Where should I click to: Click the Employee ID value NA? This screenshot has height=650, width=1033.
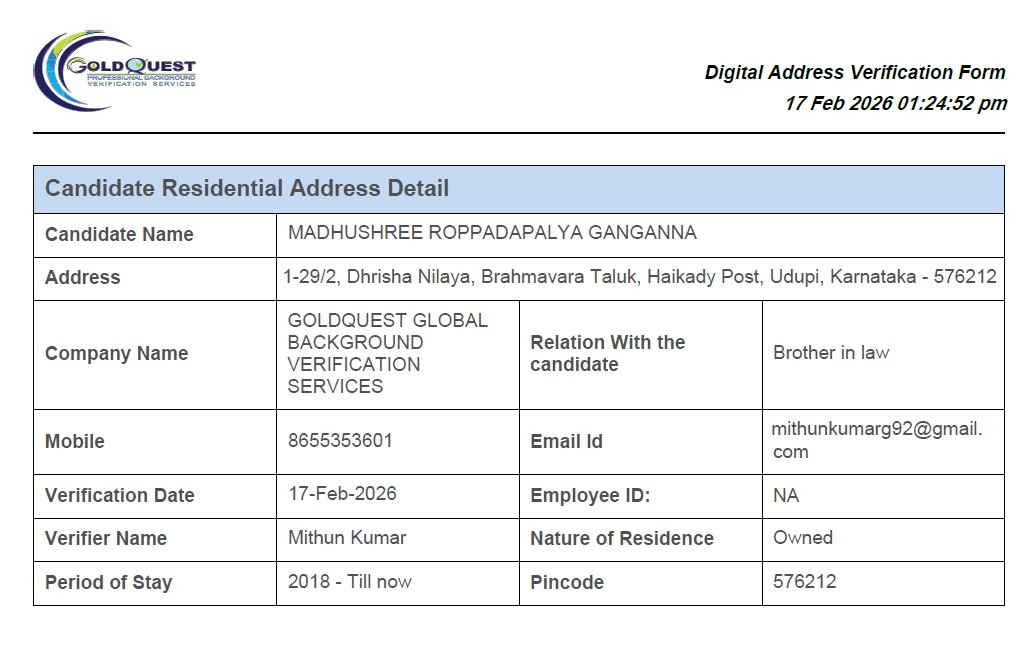[786, 495]
